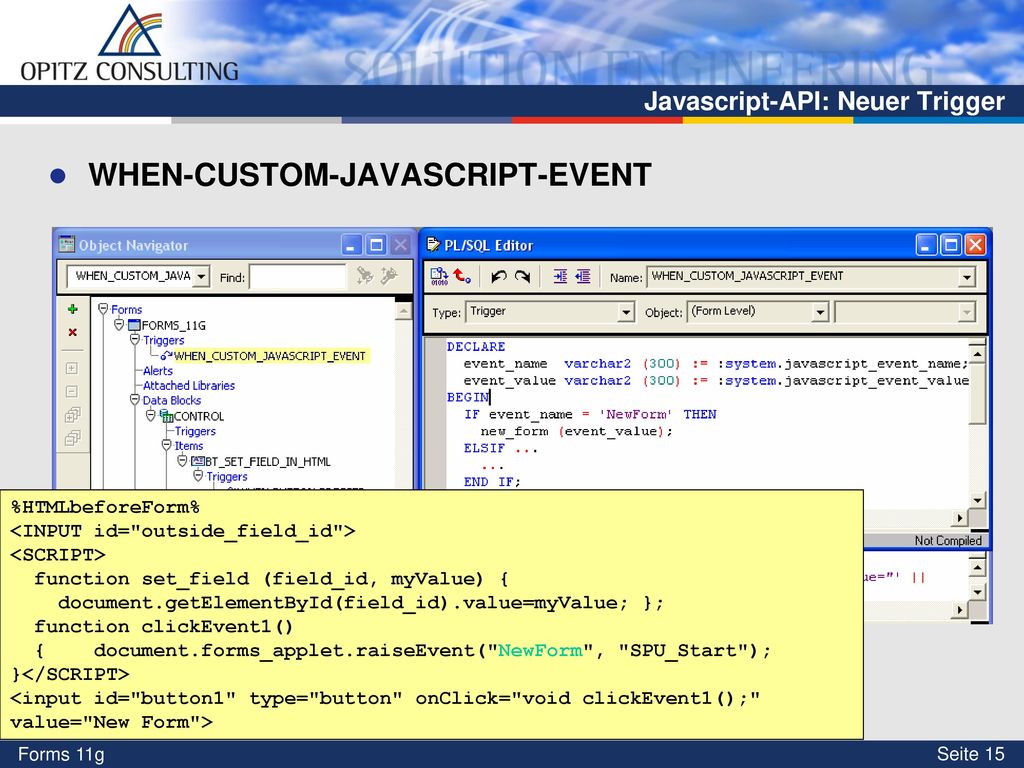Viewport: 1024px width, 768px height.
Task: Click the Find input field
Action: 297,277
